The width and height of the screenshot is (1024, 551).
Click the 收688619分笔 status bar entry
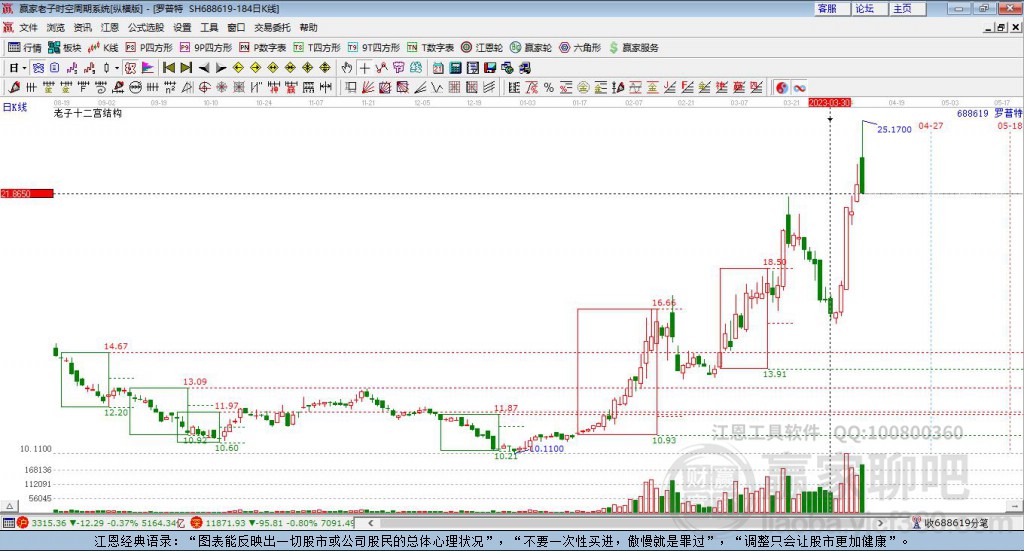tap(956, 523)
